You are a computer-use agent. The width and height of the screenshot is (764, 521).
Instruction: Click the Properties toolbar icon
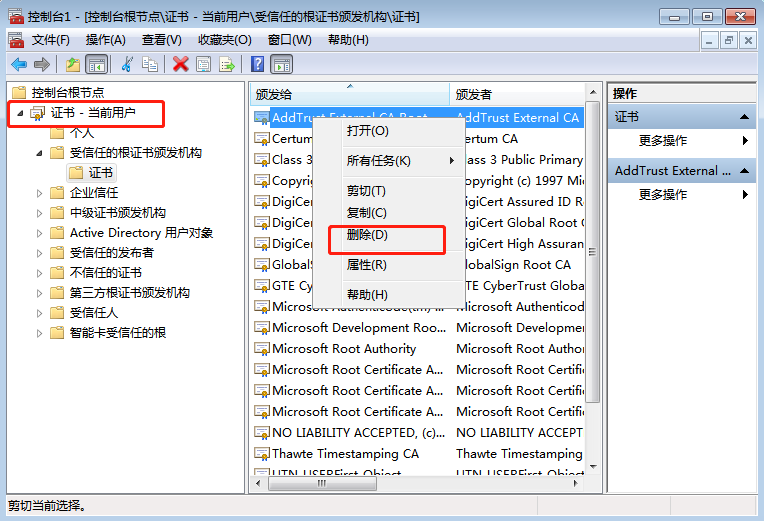204,64
